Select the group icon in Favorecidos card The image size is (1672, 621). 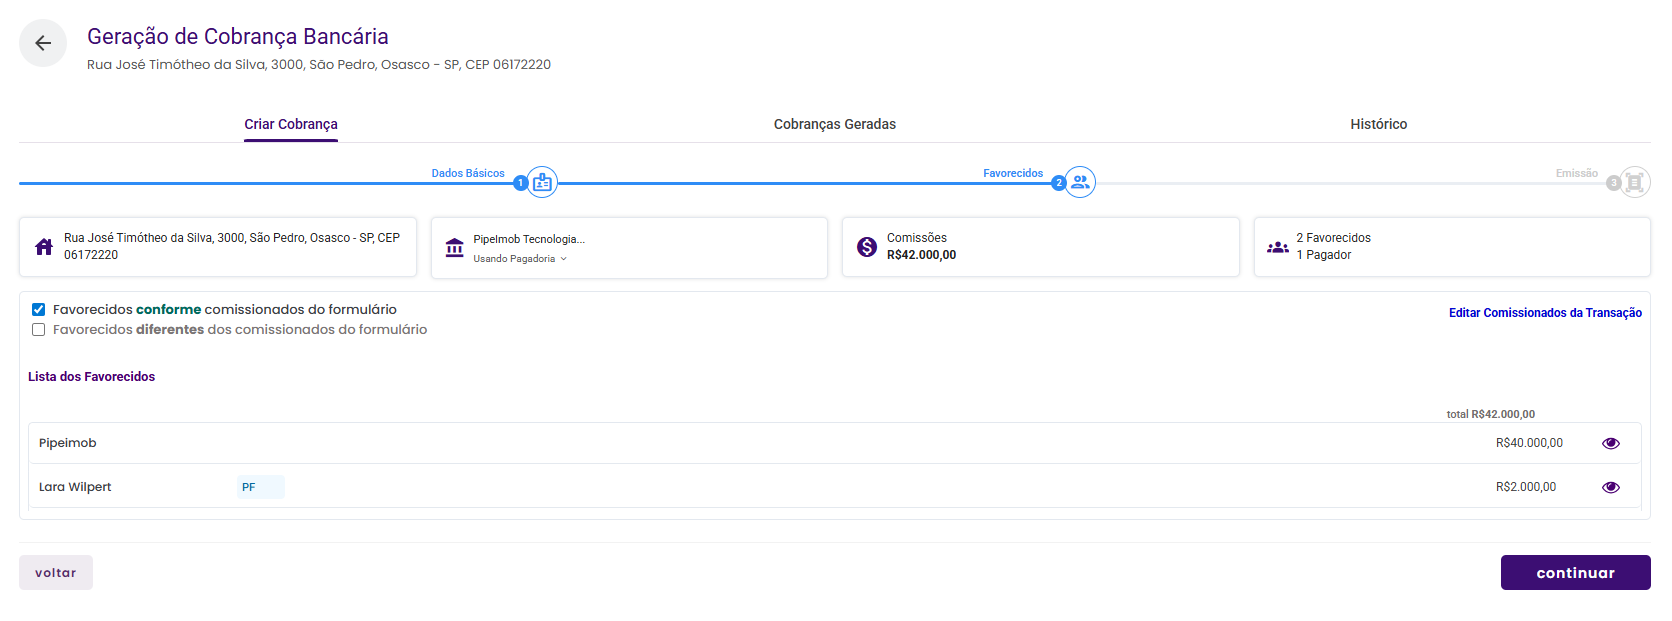(x=1278, y=247)
